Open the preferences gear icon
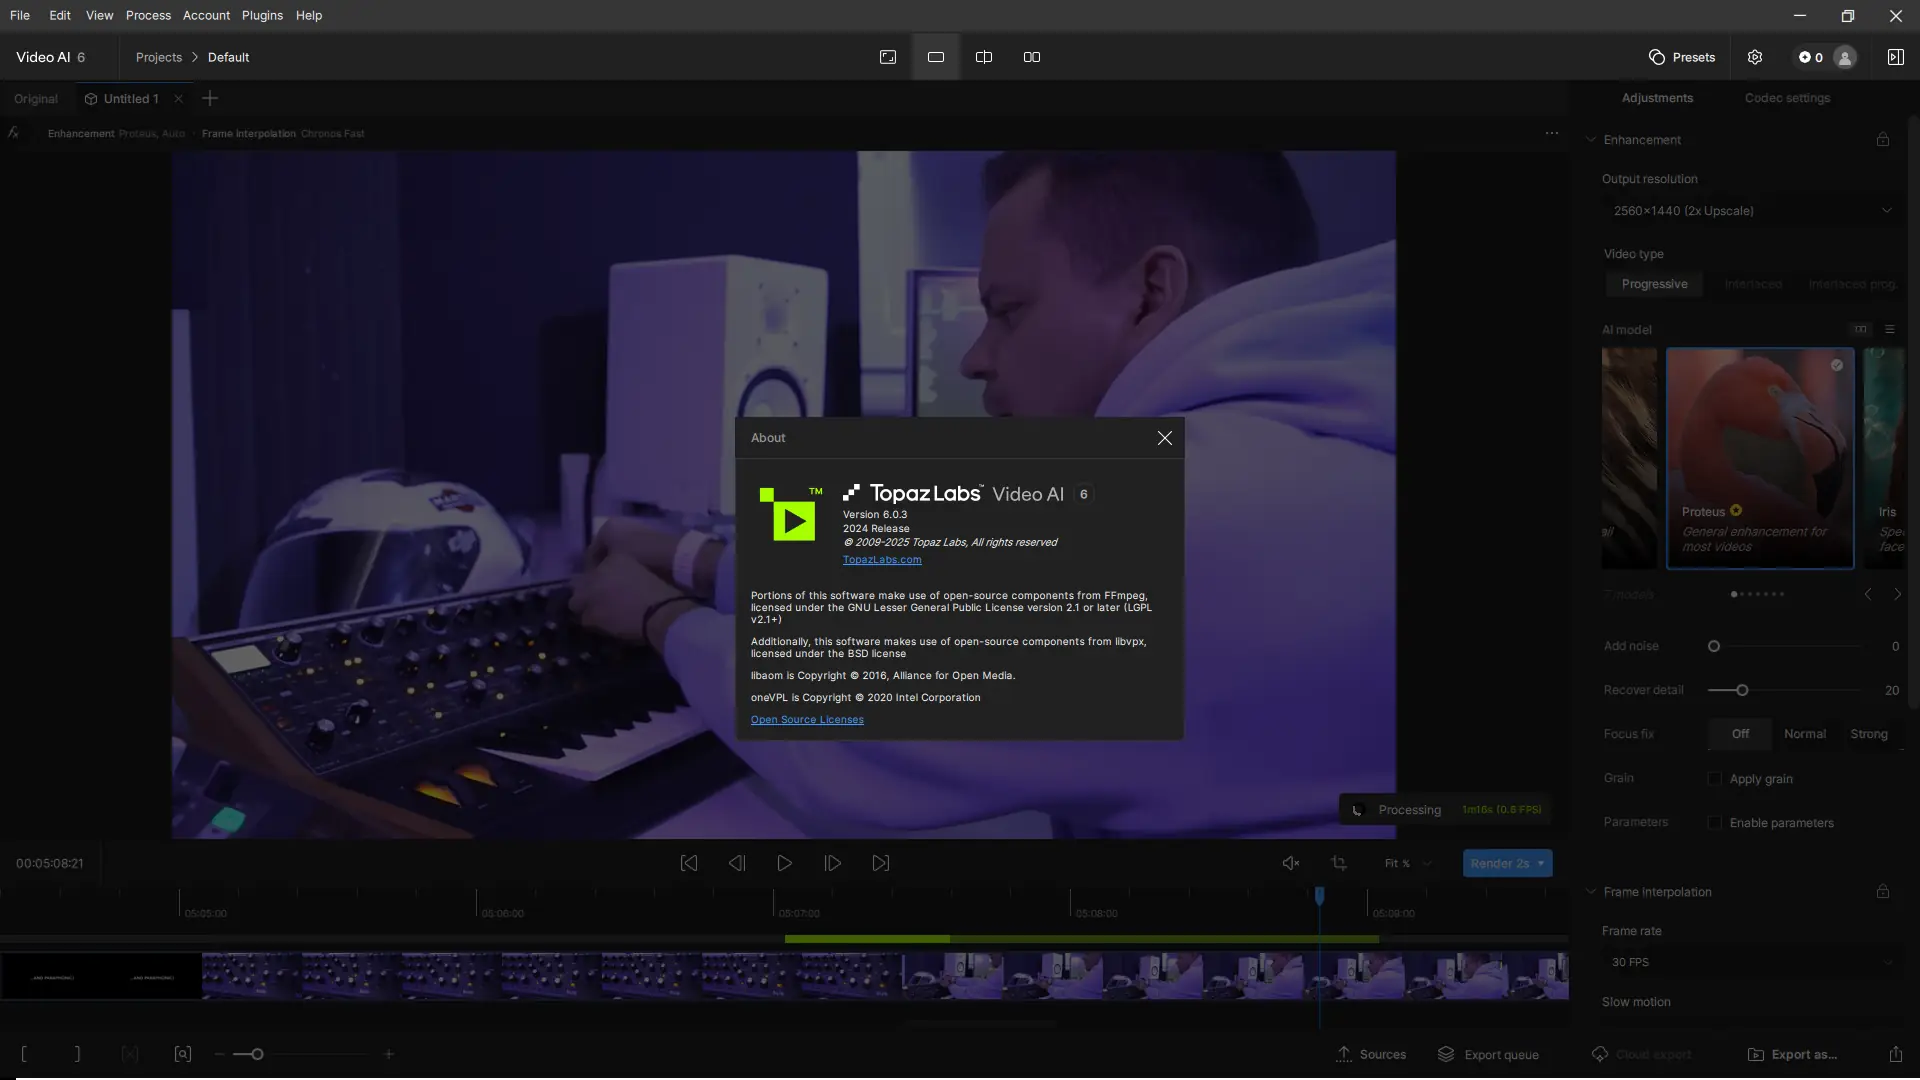This screenshot has height=1080, width=1920. 1754,57
